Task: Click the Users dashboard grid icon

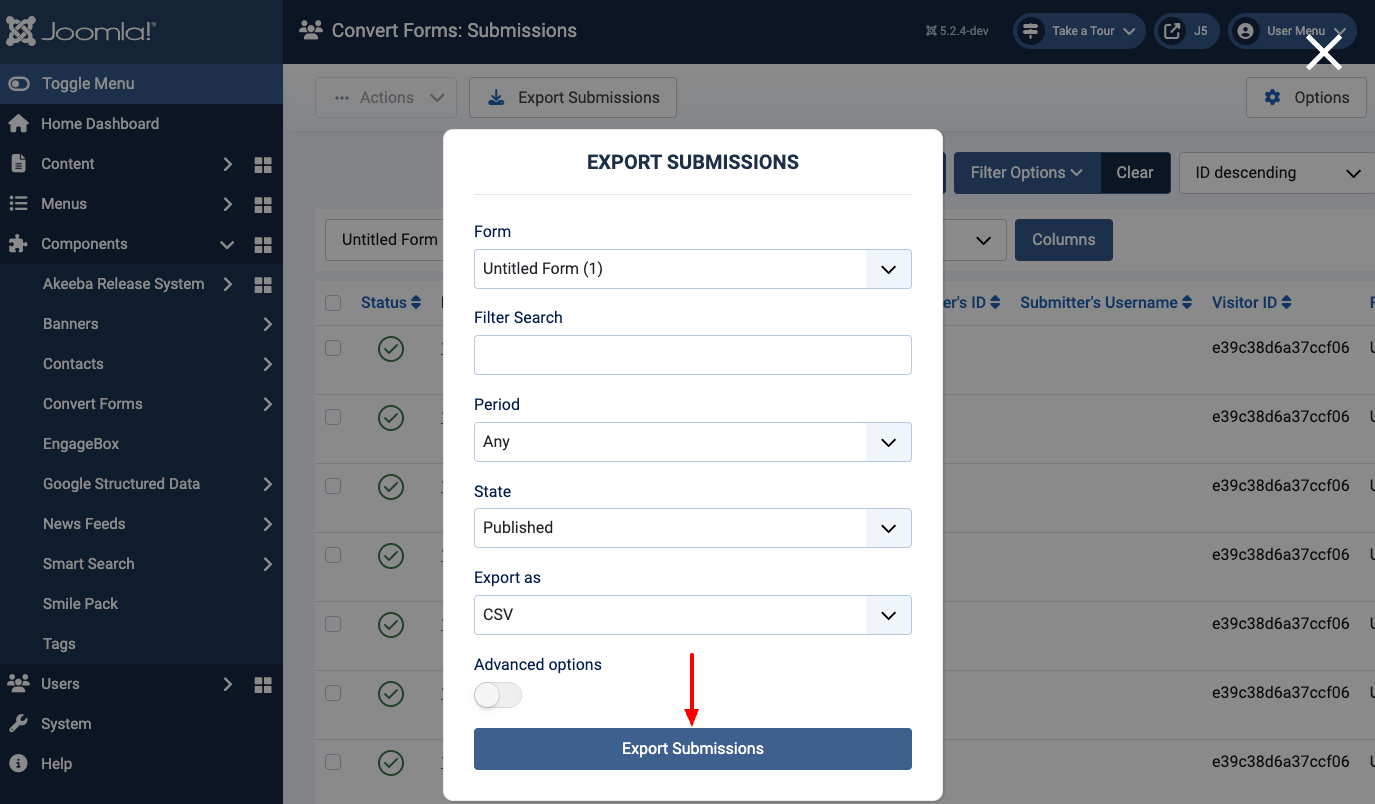Action: (263, 684)
